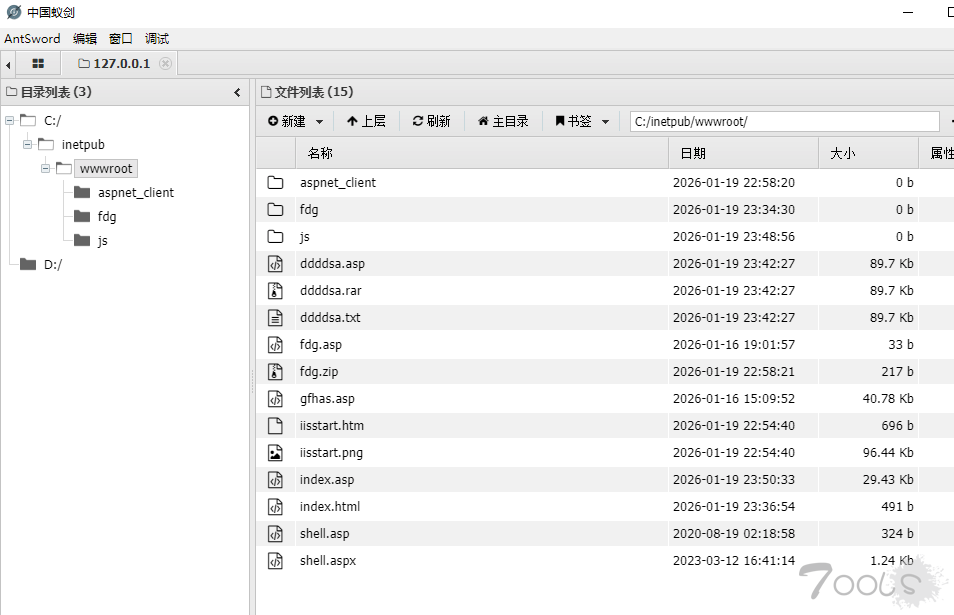Viewport: 954px width, 615px height.
Task: Click the home grid icon tab
Action: coord(38,64)
